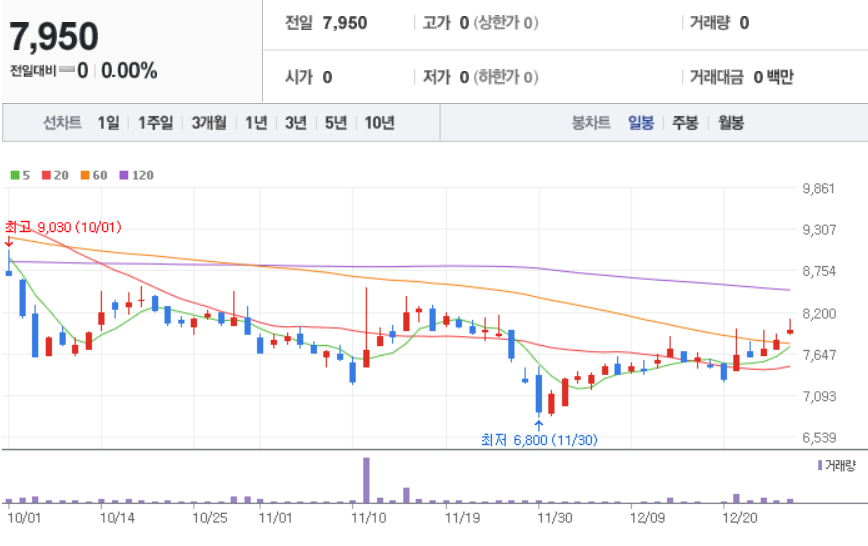
Task: Click the 11/01 date axis label
Action: click(276, 518)
